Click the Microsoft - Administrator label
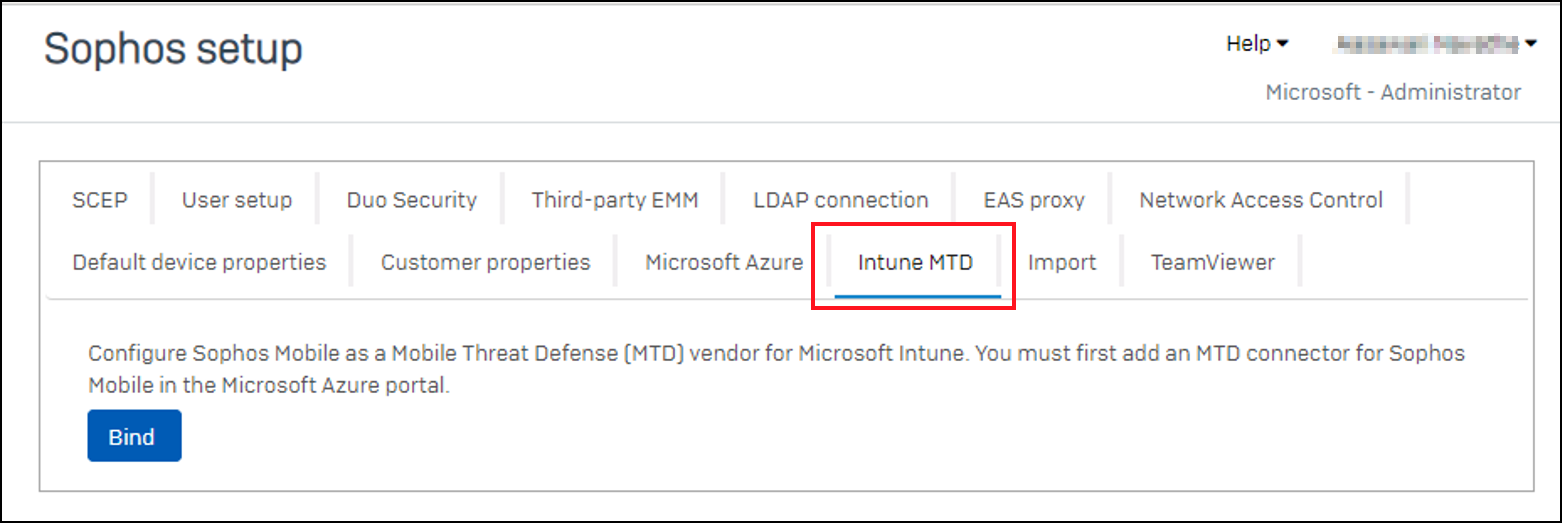The width and height of the screenshot is (1562, 523). pos(1393,92)
